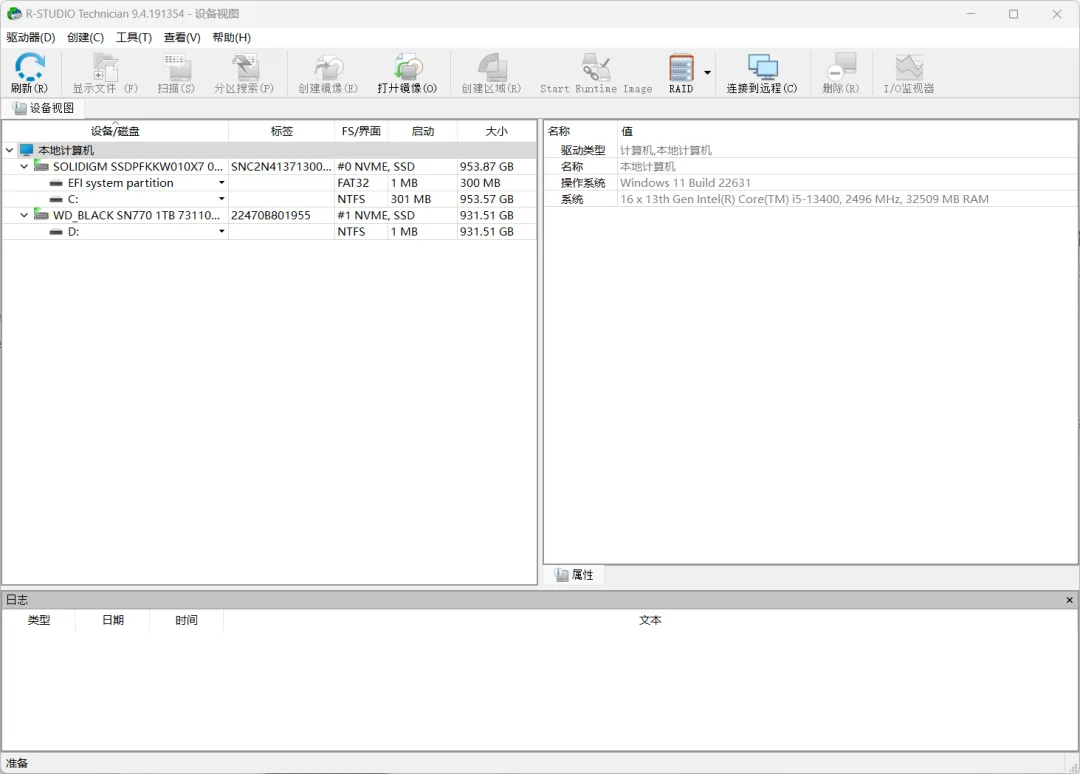This screenshot has width=1080, height=774.
Task: Select the RAID toolbar icon
Action: [679, 72]
